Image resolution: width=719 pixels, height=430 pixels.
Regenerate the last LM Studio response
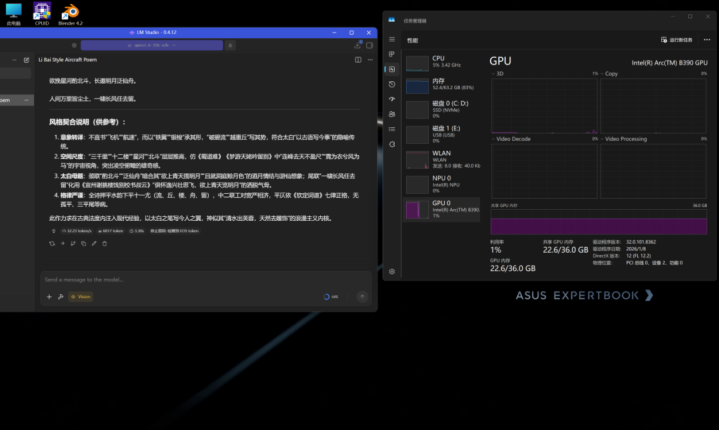52,243
